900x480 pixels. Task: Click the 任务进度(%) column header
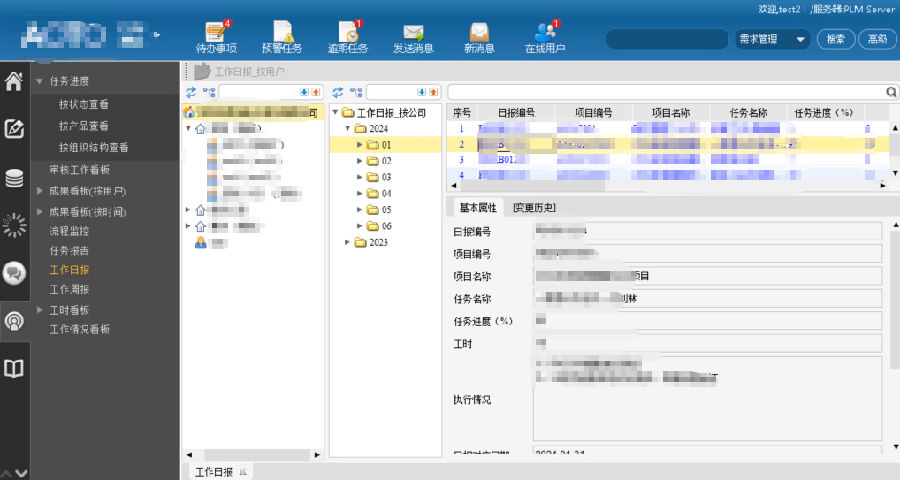point(824,113)
